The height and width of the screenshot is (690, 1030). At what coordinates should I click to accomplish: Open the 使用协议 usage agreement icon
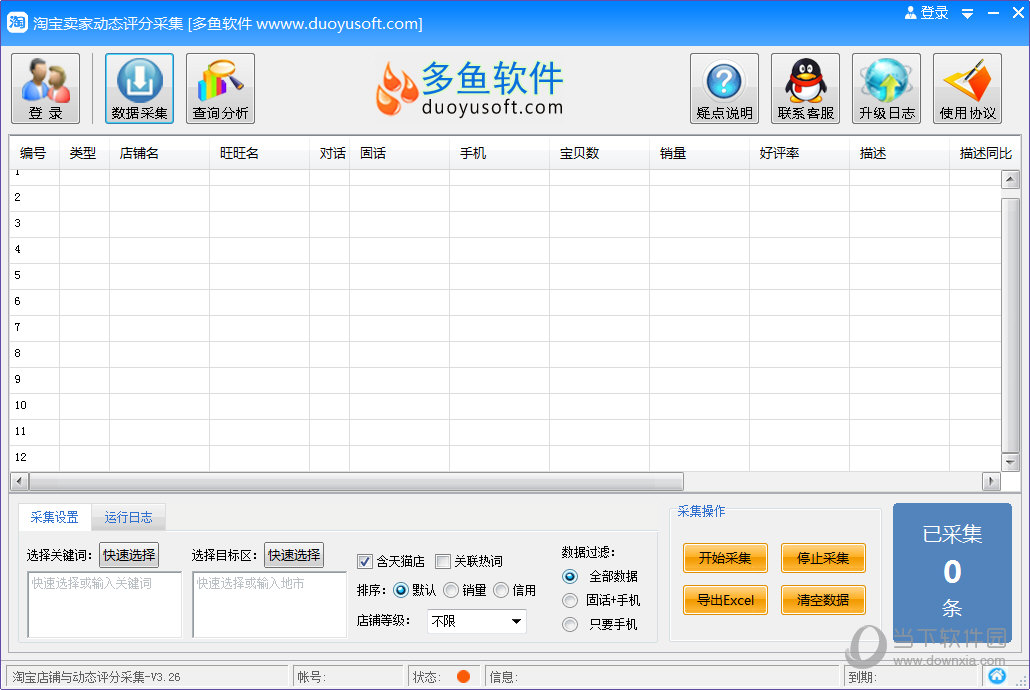pos(967,89)
